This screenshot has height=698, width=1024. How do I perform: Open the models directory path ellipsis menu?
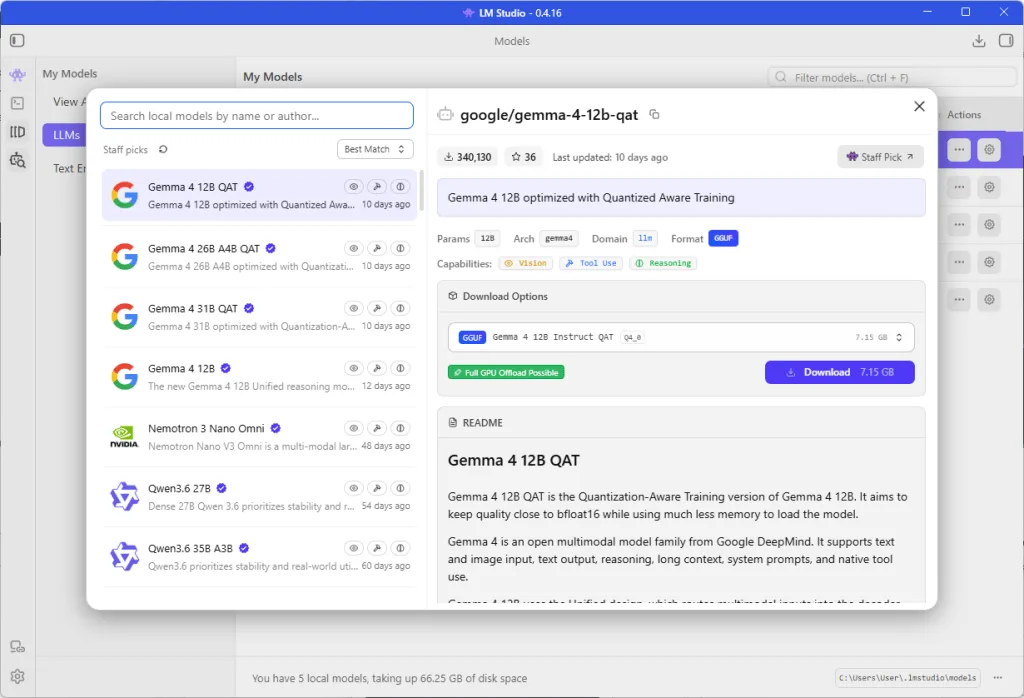(998, 678)
